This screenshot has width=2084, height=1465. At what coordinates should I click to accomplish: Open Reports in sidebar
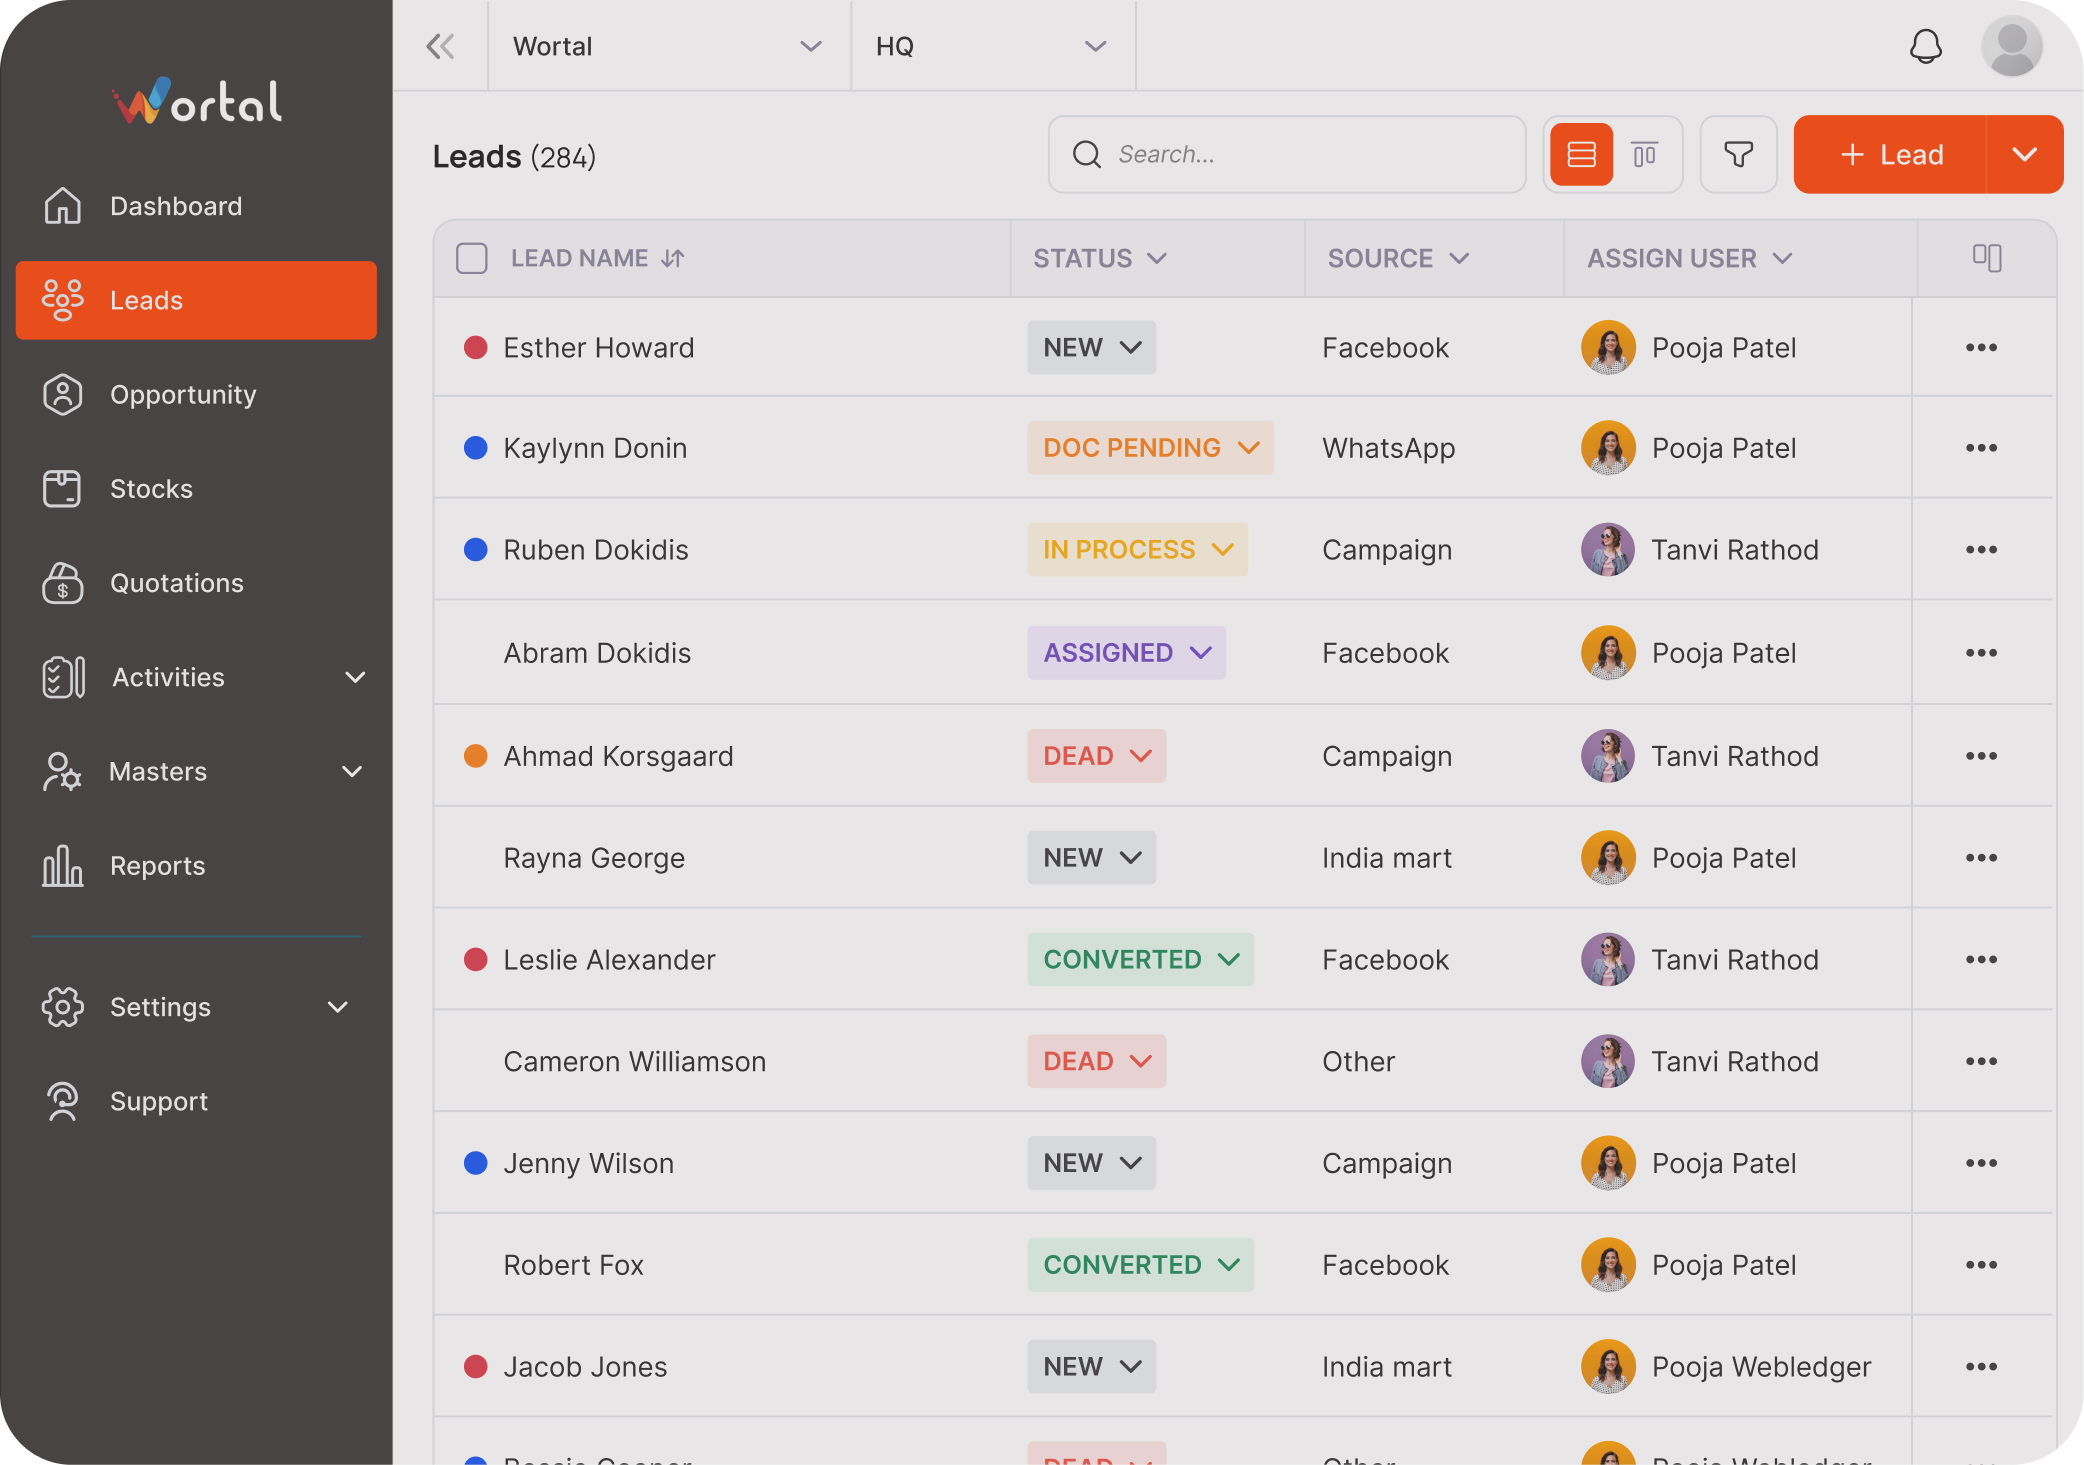(x=197, y=865)
